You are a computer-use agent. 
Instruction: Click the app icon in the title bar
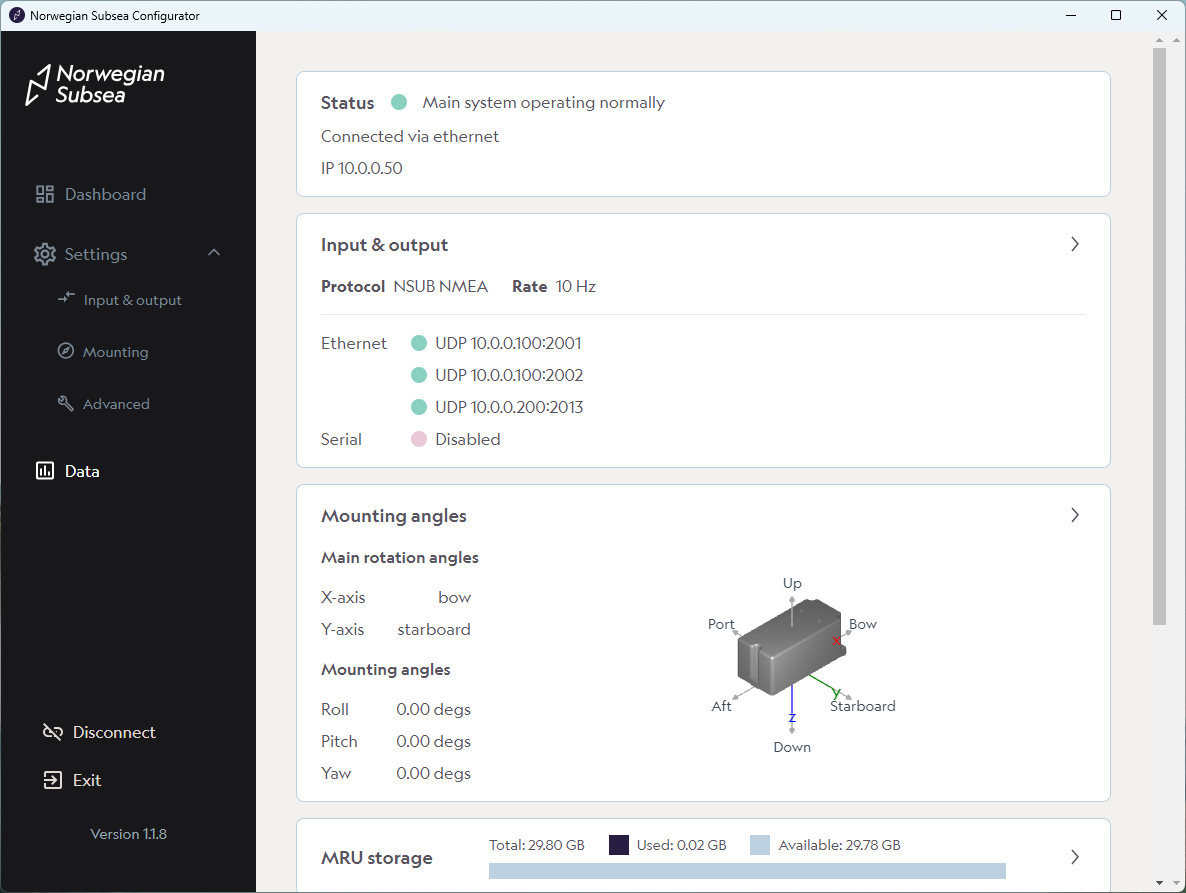[x=16, y=15]
